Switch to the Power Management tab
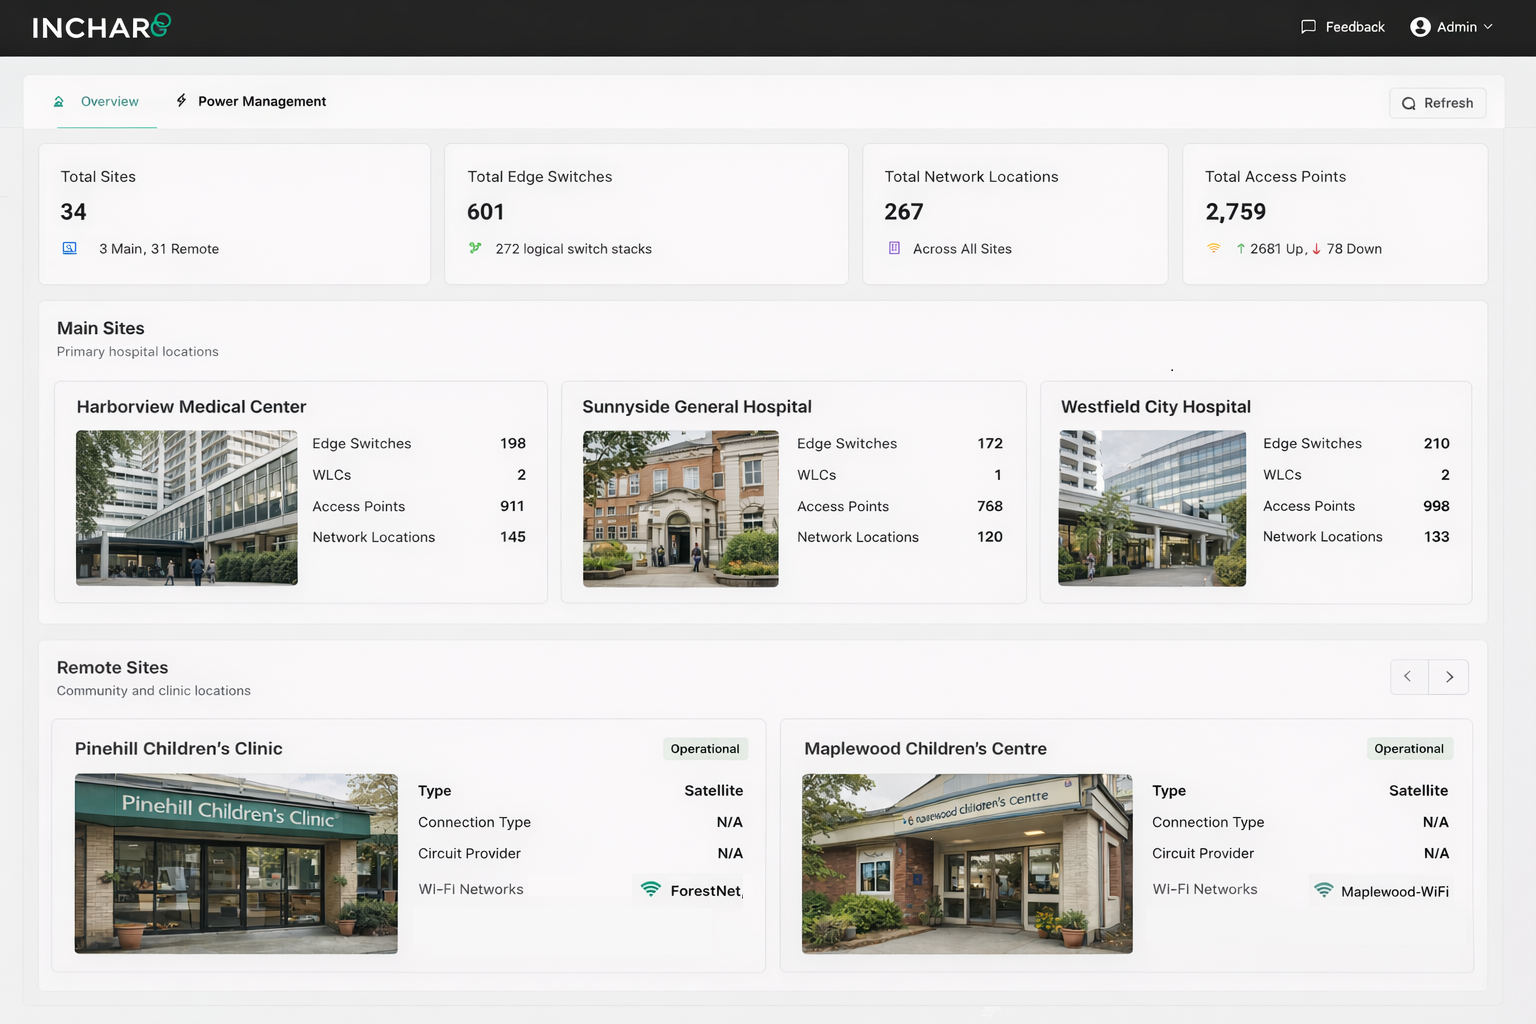Viewport: 1536px width, 1024px height. (262, 101)
